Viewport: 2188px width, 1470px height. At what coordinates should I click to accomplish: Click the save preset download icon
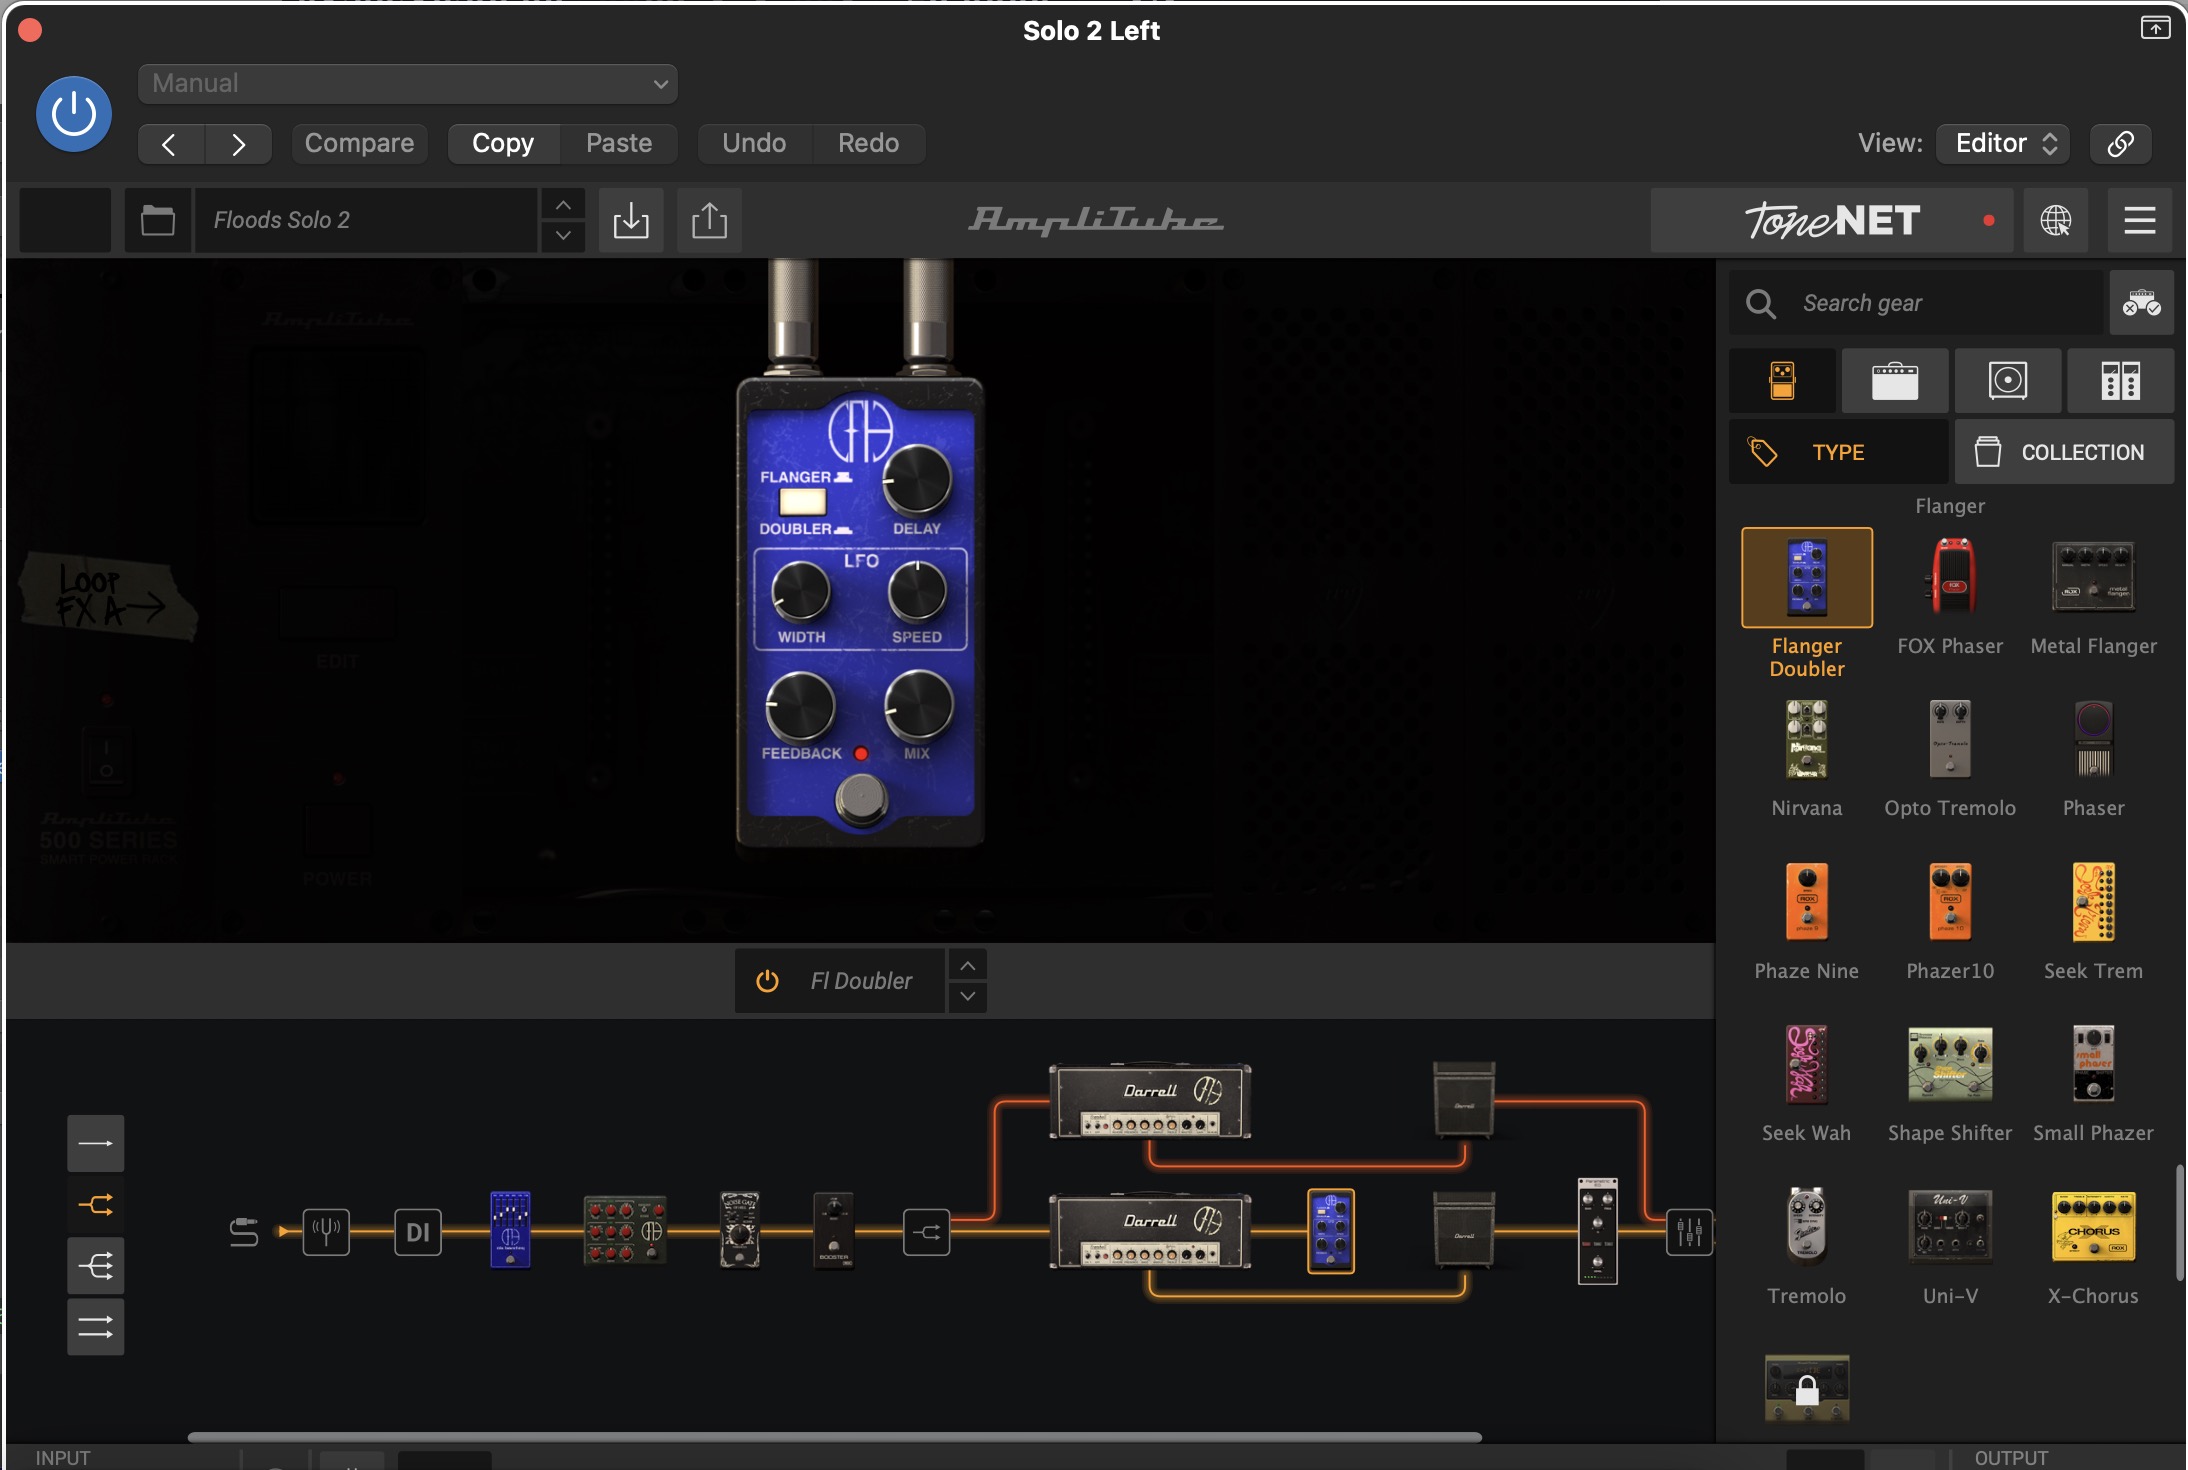click(x=631, y=220)
